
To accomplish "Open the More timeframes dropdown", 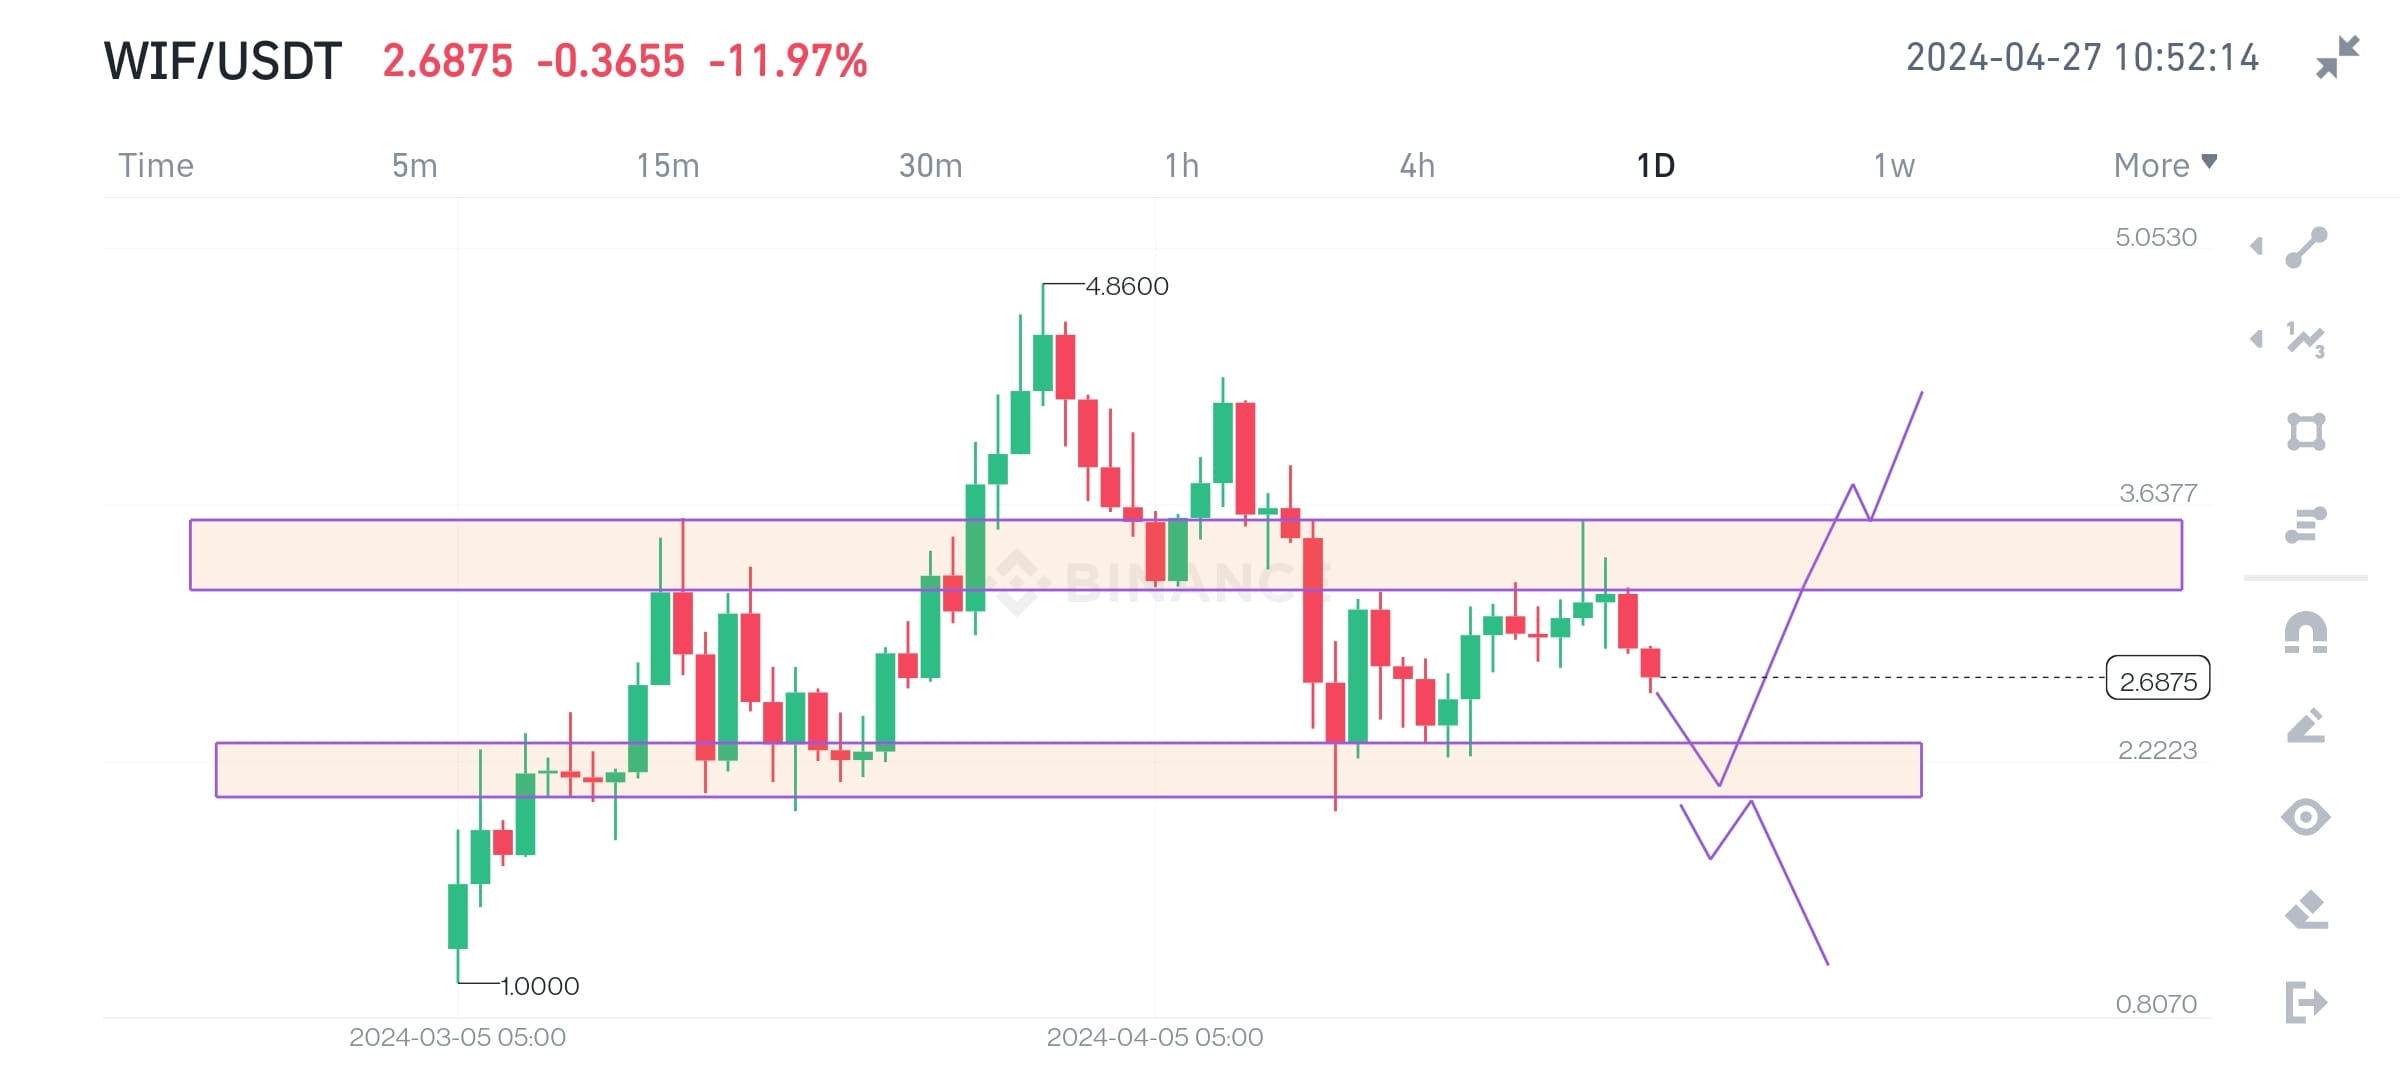I will click(2160, 165).
